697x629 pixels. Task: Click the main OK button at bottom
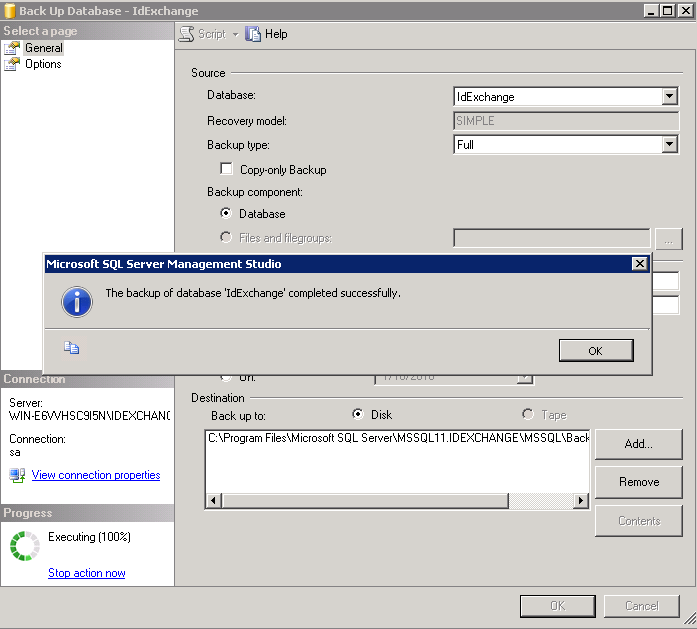pyautogui.click(x=557, y=606)
